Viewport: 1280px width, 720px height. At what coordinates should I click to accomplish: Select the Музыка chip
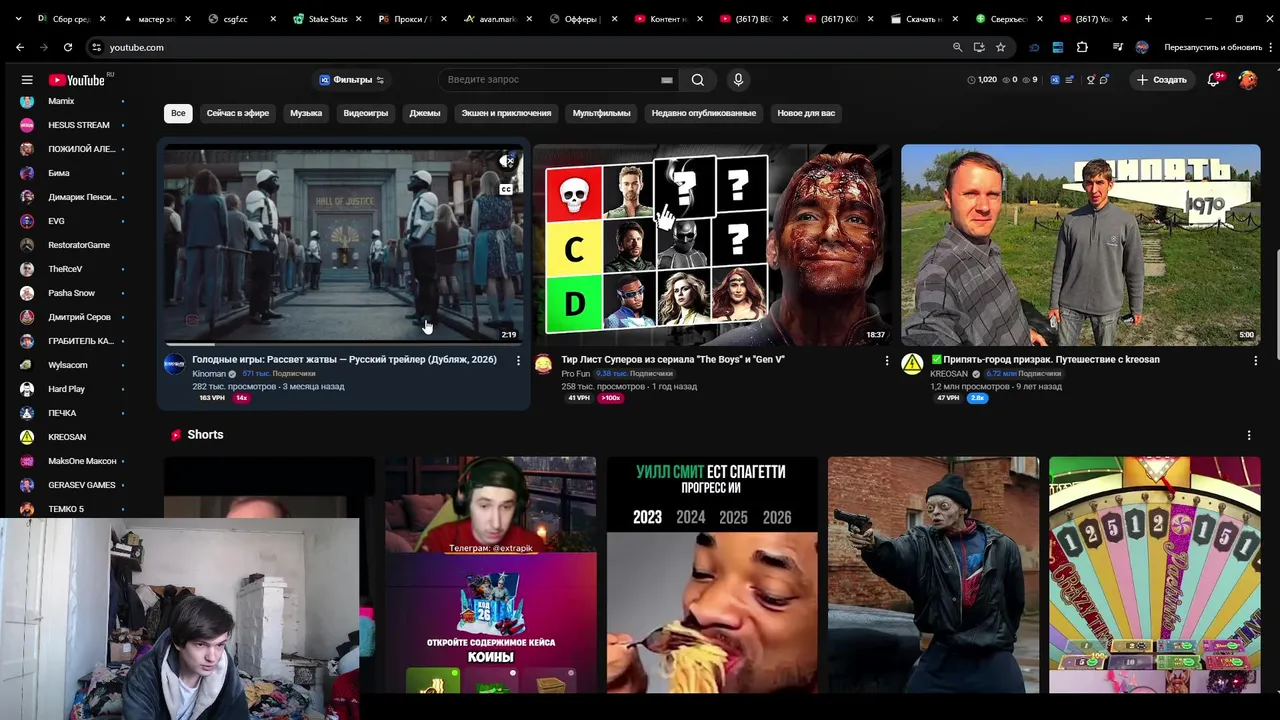click(306, 113)
